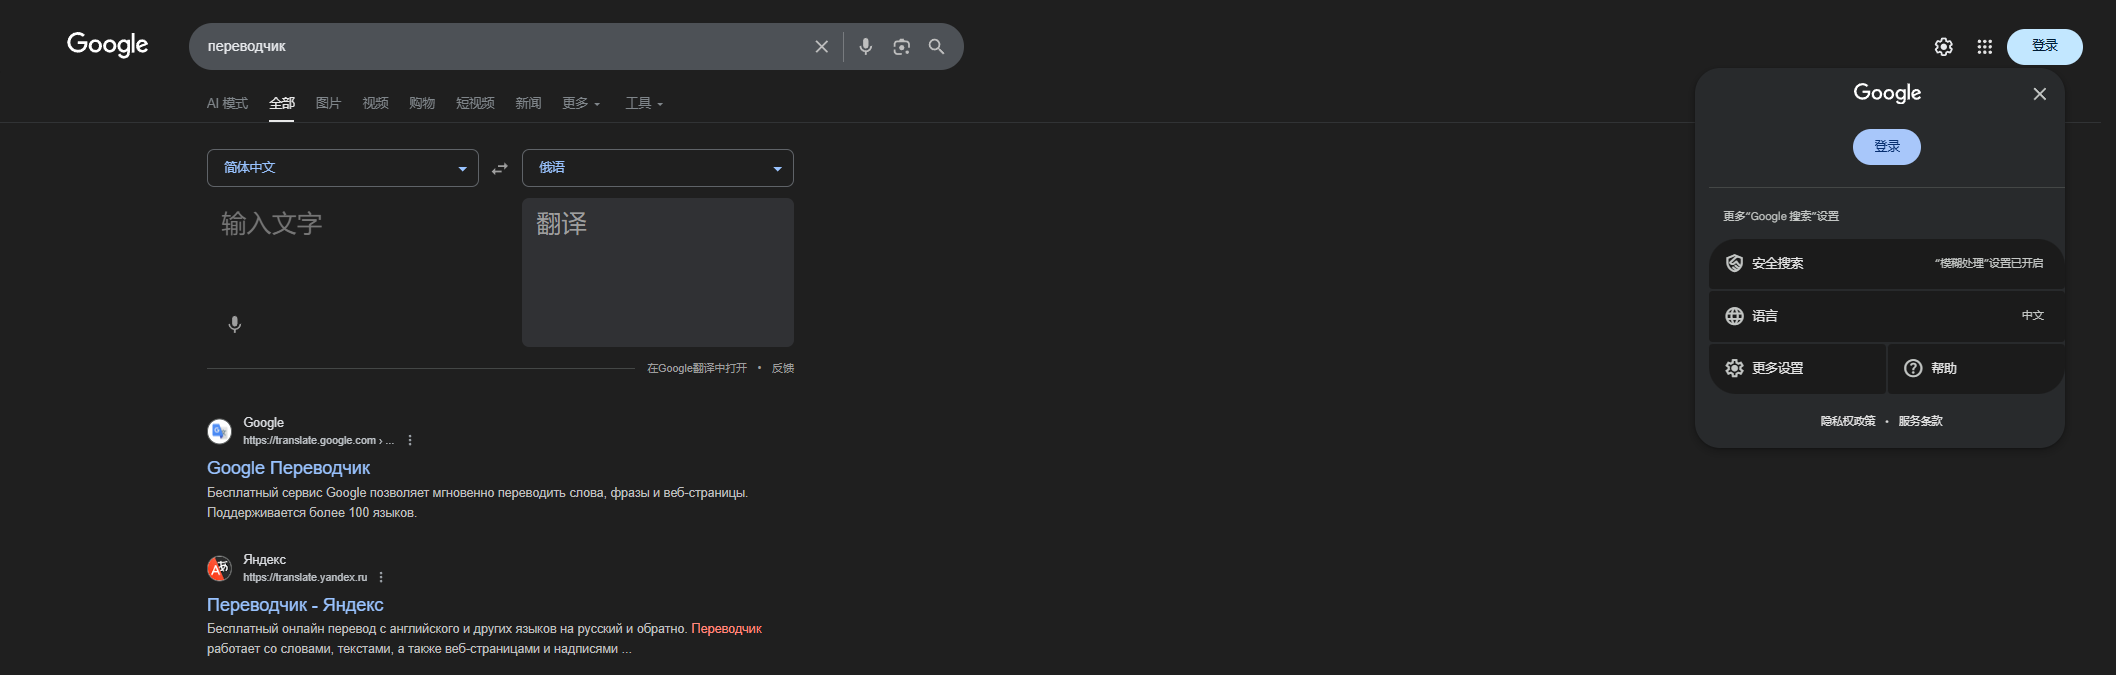
Task: Switch to the 短视频 short videos tab
Action: pyautogui.click(x=475, y=103)
